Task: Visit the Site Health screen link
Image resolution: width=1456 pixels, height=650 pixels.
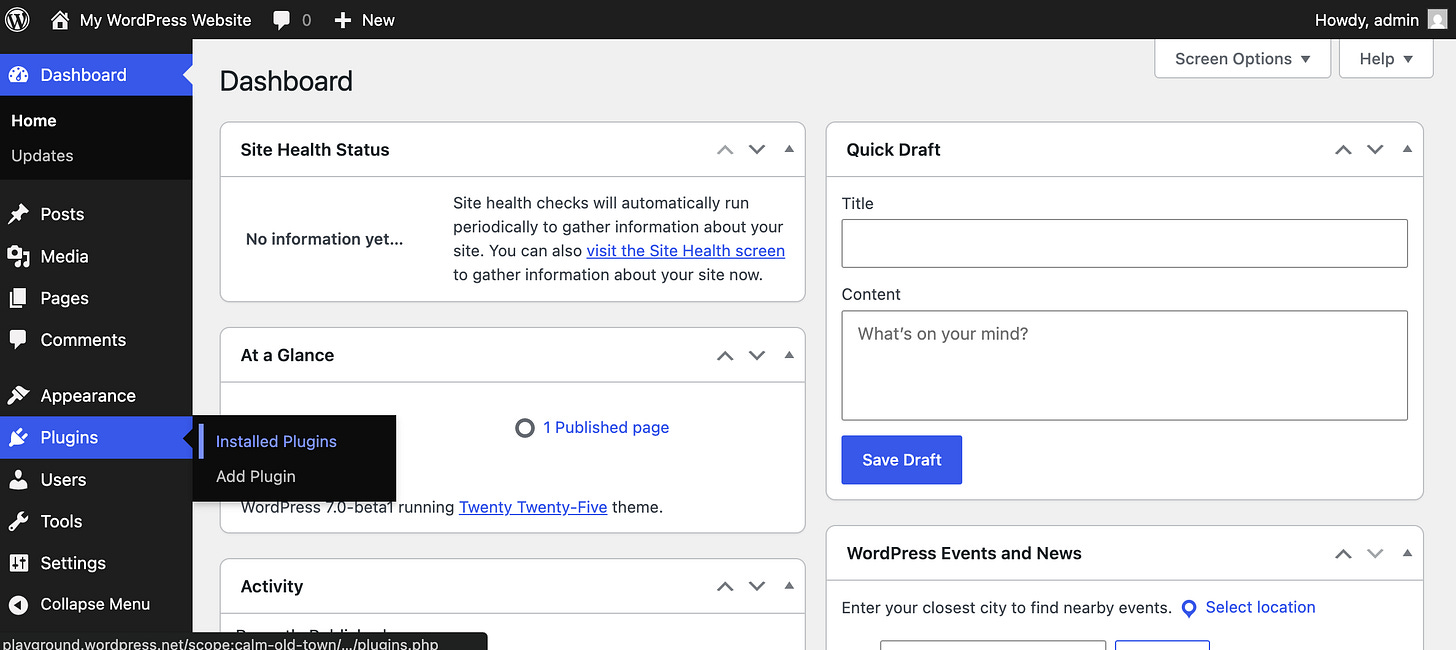Action: pos(685,250)
